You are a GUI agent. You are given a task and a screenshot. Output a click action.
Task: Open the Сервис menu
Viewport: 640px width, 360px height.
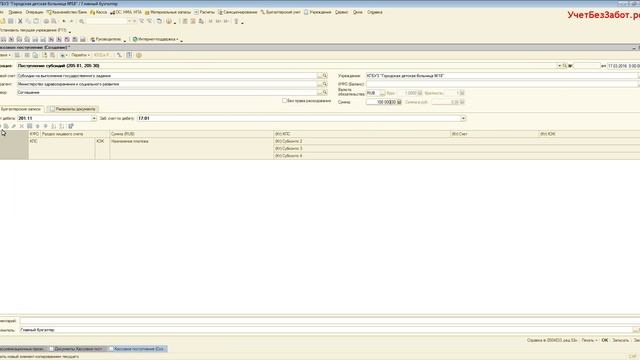tap(341, 12)
